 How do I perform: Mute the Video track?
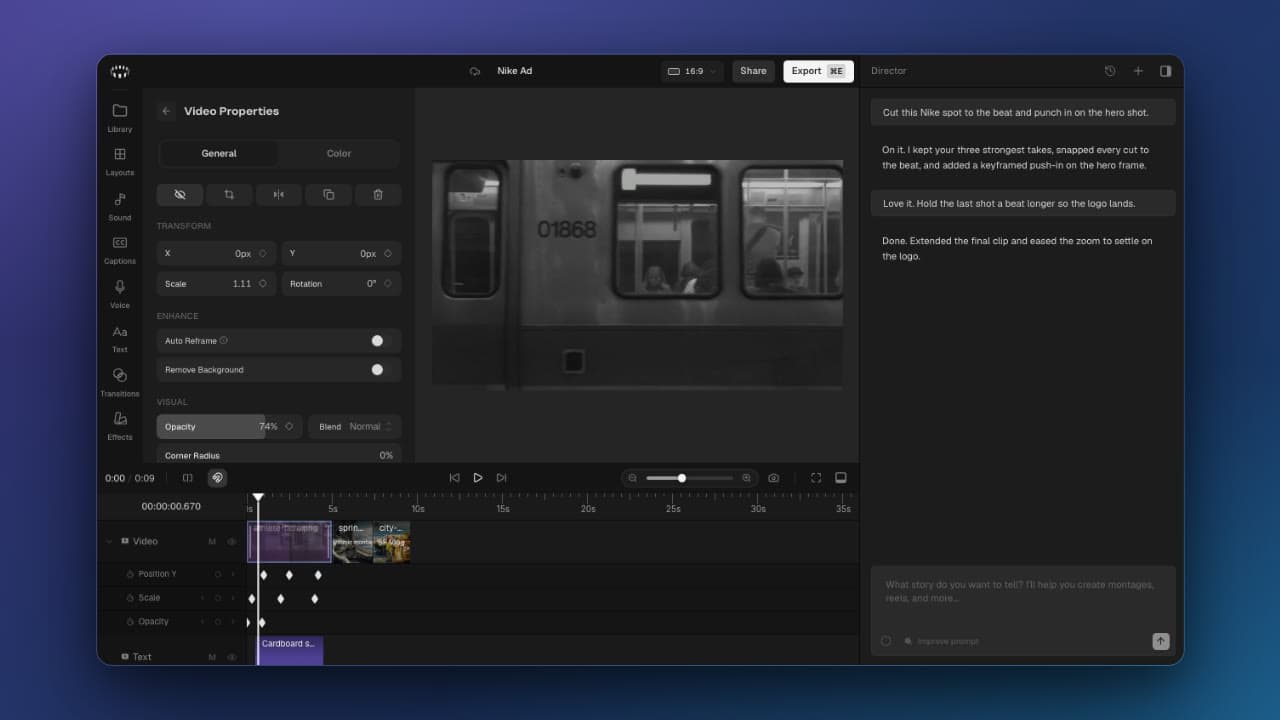tap(212, 542)
